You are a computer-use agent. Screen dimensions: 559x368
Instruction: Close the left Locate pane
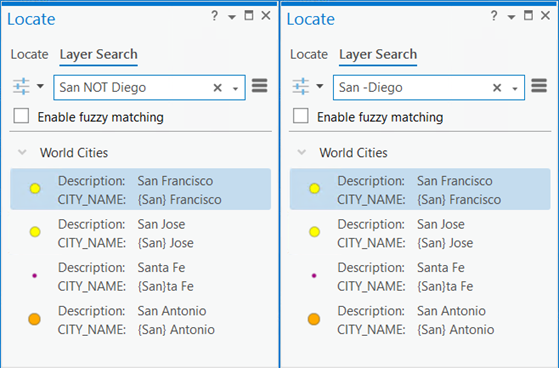pos(266,16)
